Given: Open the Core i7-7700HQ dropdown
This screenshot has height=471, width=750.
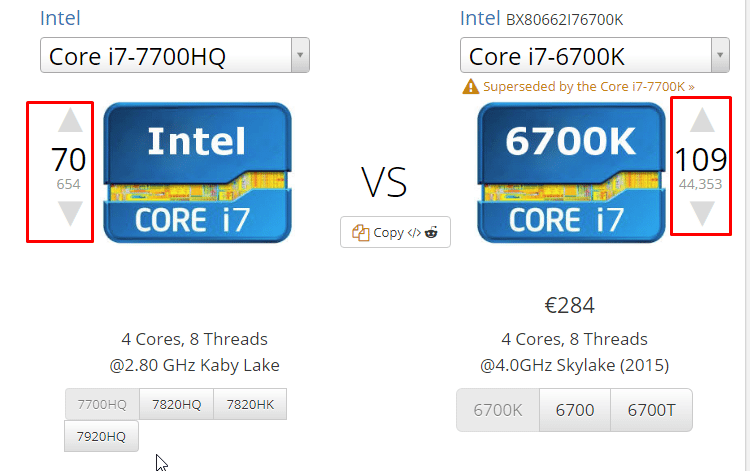Looking at the screenshot, I should coord(175,56).
